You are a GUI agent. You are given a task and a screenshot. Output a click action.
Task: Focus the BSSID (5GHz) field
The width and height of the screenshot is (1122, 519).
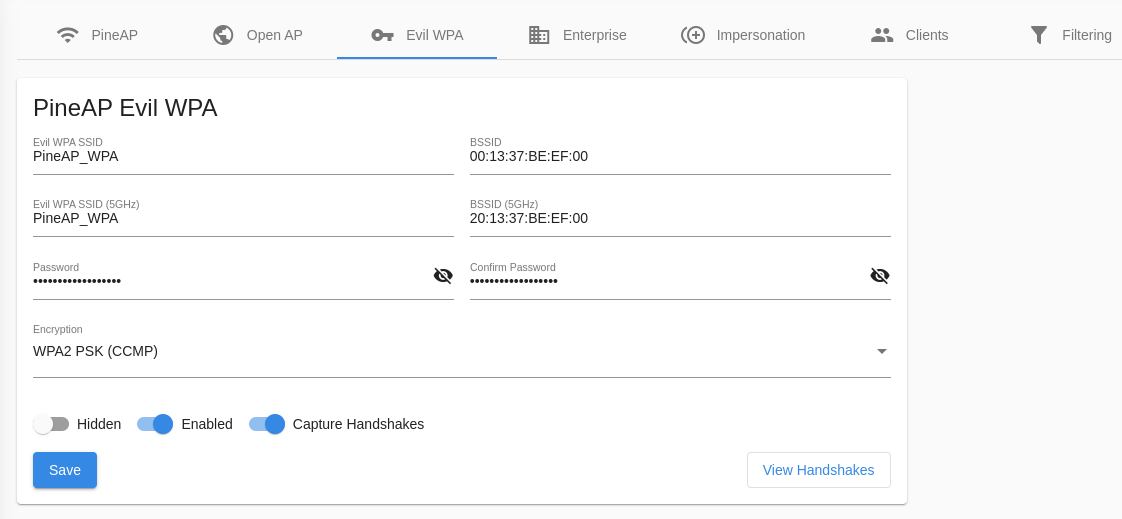click(680, 218)
